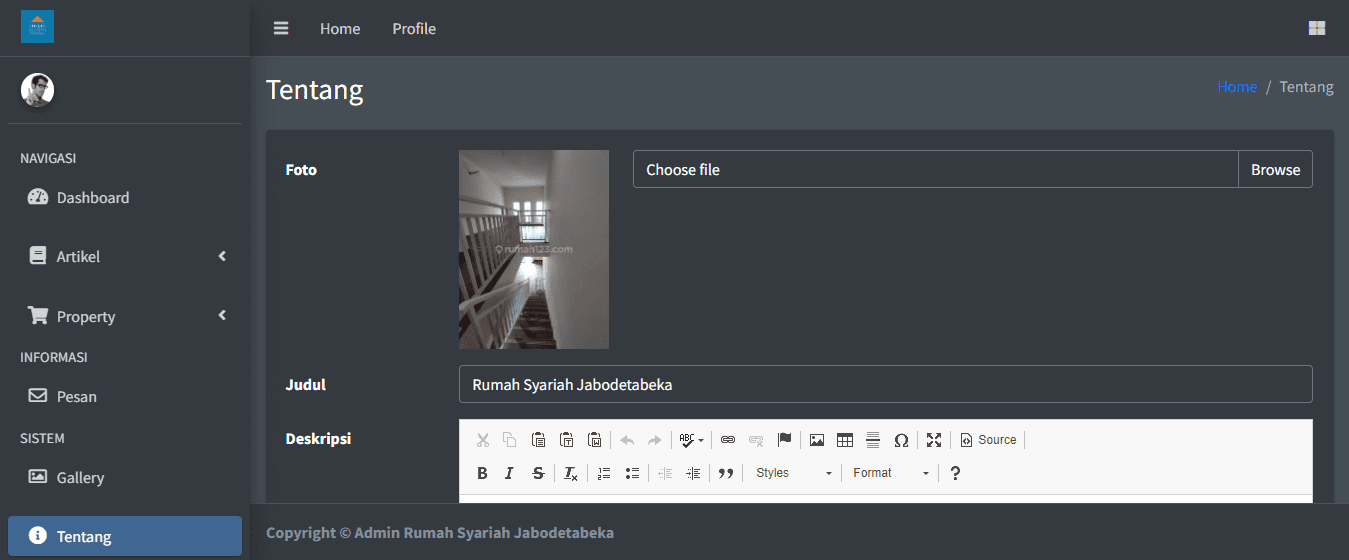Insert a special character with the omega icon
This screenshot has width=1349, height=560.
pos(901,440)
